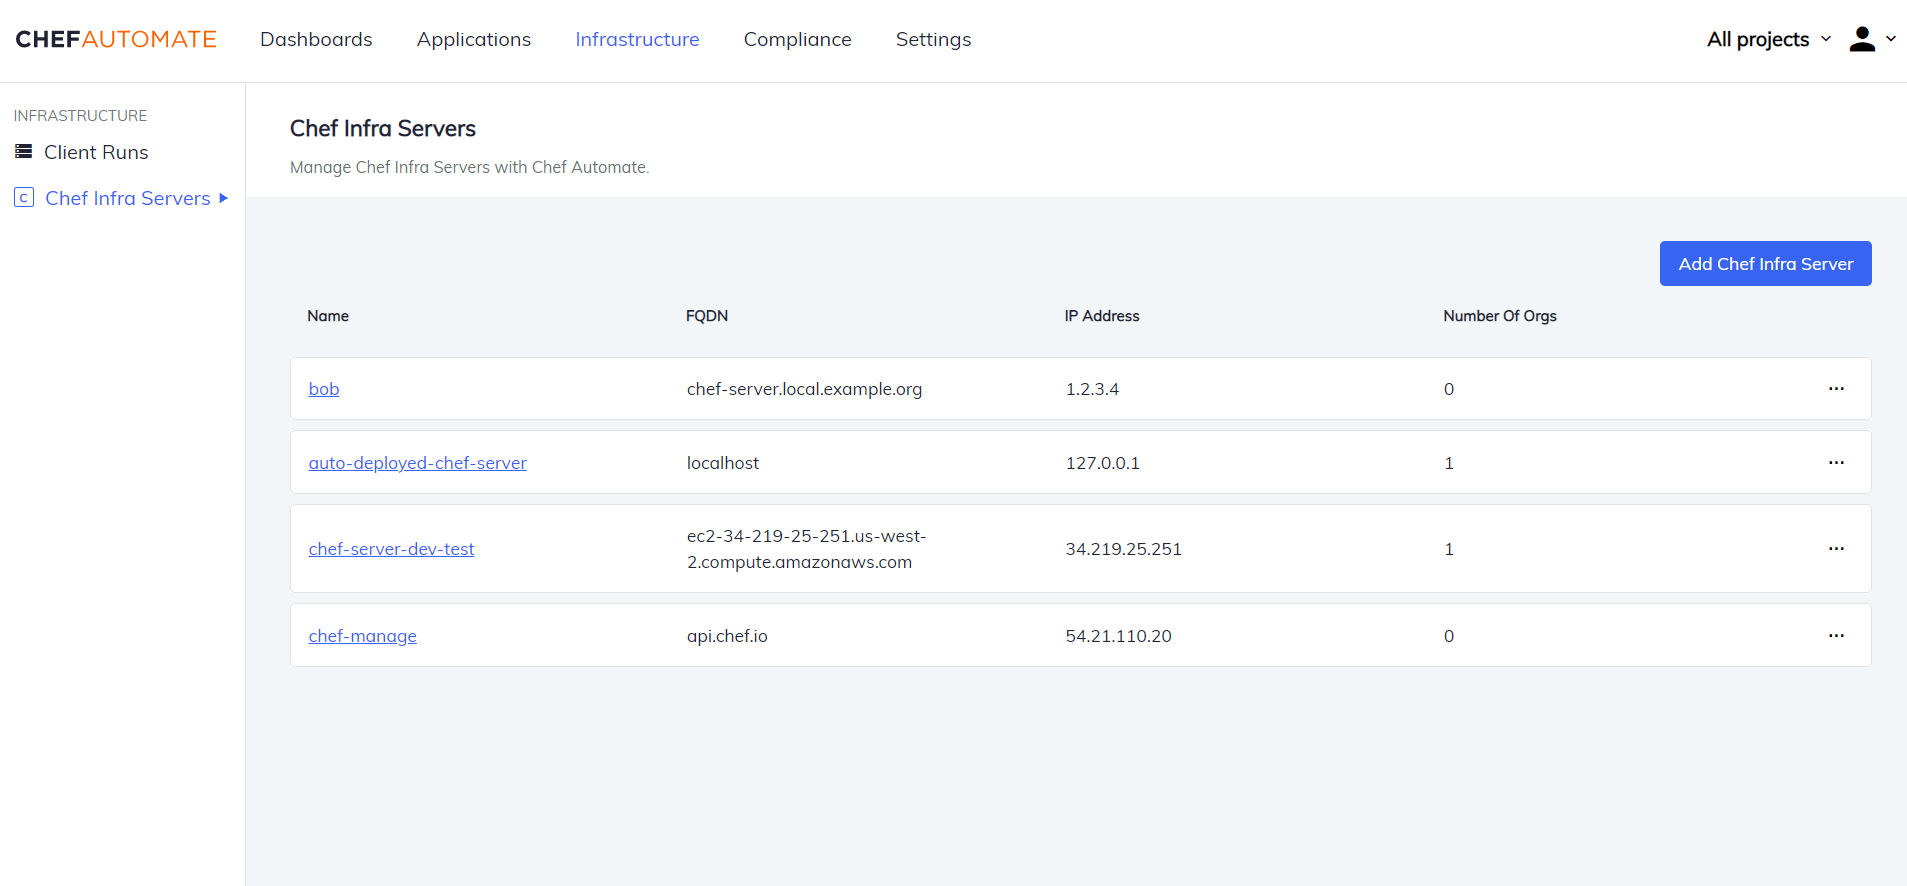Open the Infrastructure tab

point(637,39)
